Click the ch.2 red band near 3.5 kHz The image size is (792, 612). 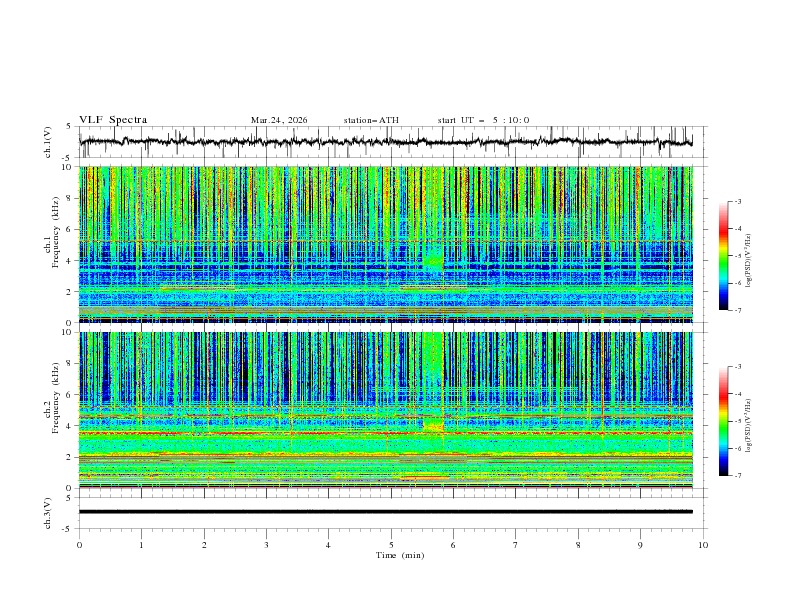[385, 433]
